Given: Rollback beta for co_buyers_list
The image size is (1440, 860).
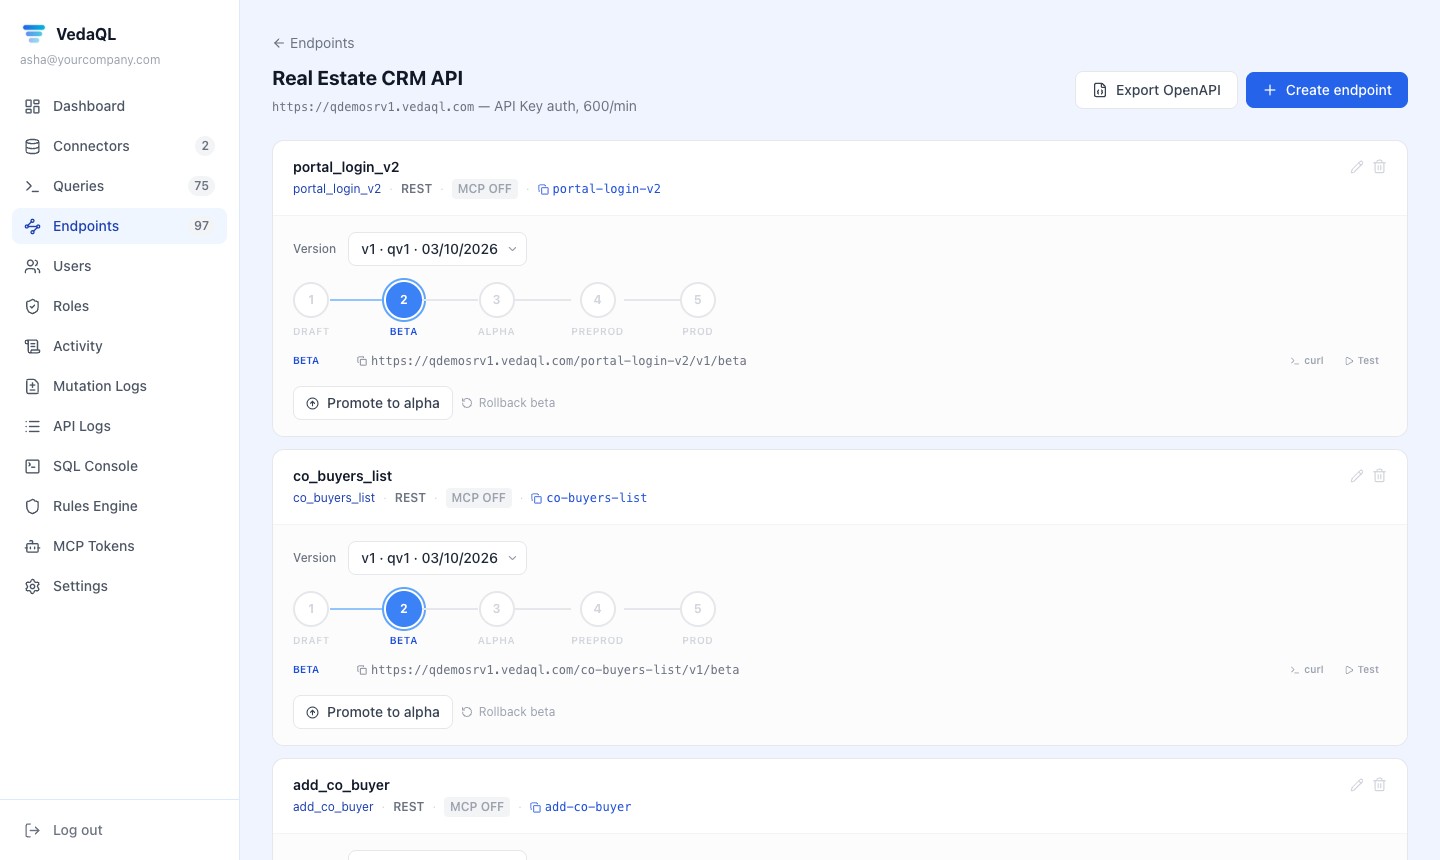Looking at the screenshot, I should [508, 712].
